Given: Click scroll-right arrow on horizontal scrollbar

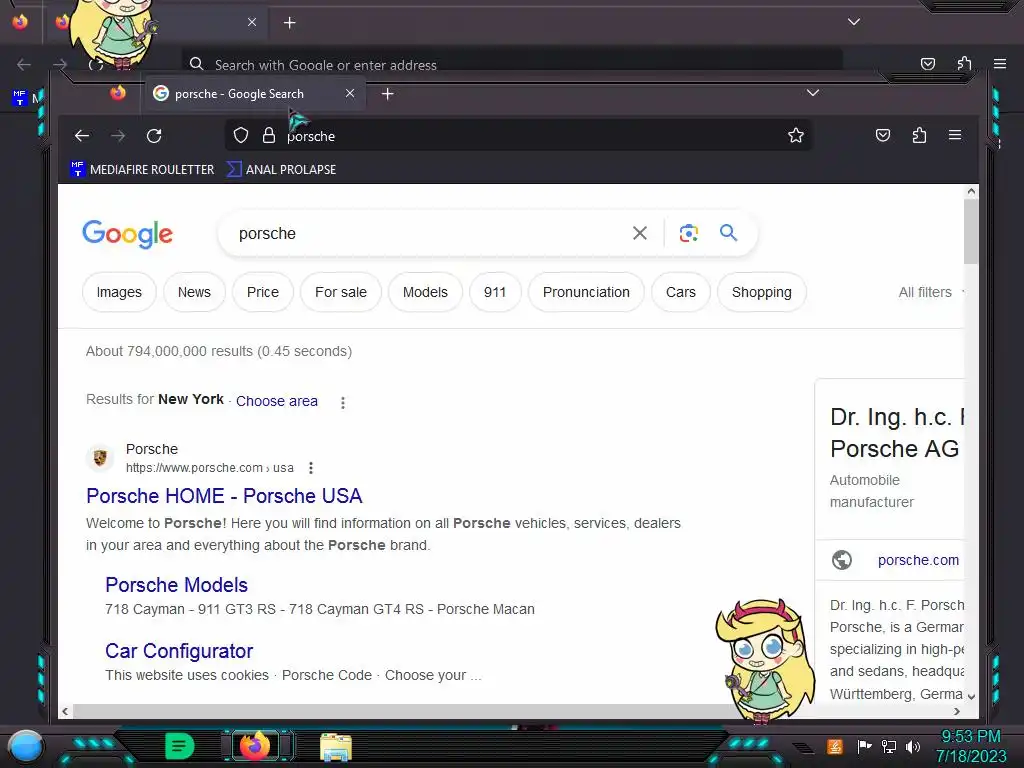Looking at the screenshot, I should coord(957,711).
